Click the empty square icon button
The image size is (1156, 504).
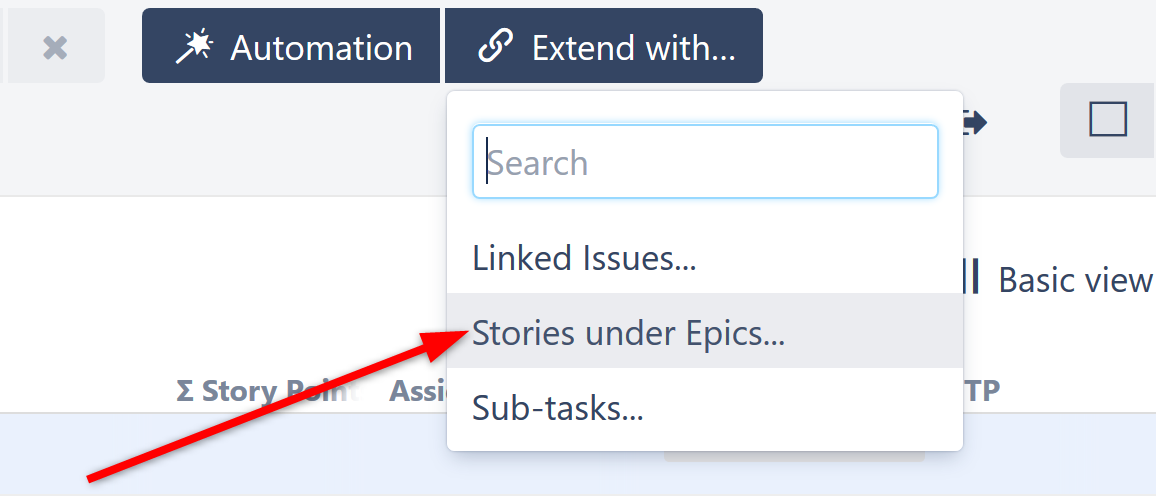pyautogui.click(x=1108, y=120)
